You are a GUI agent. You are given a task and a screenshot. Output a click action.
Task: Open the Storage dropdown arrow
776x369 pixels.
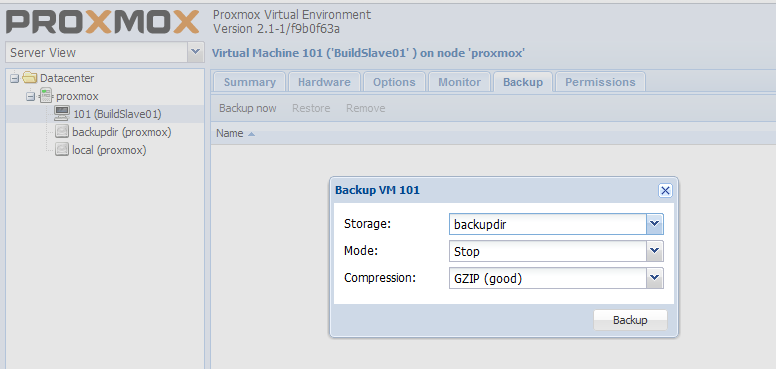(655, 224)
